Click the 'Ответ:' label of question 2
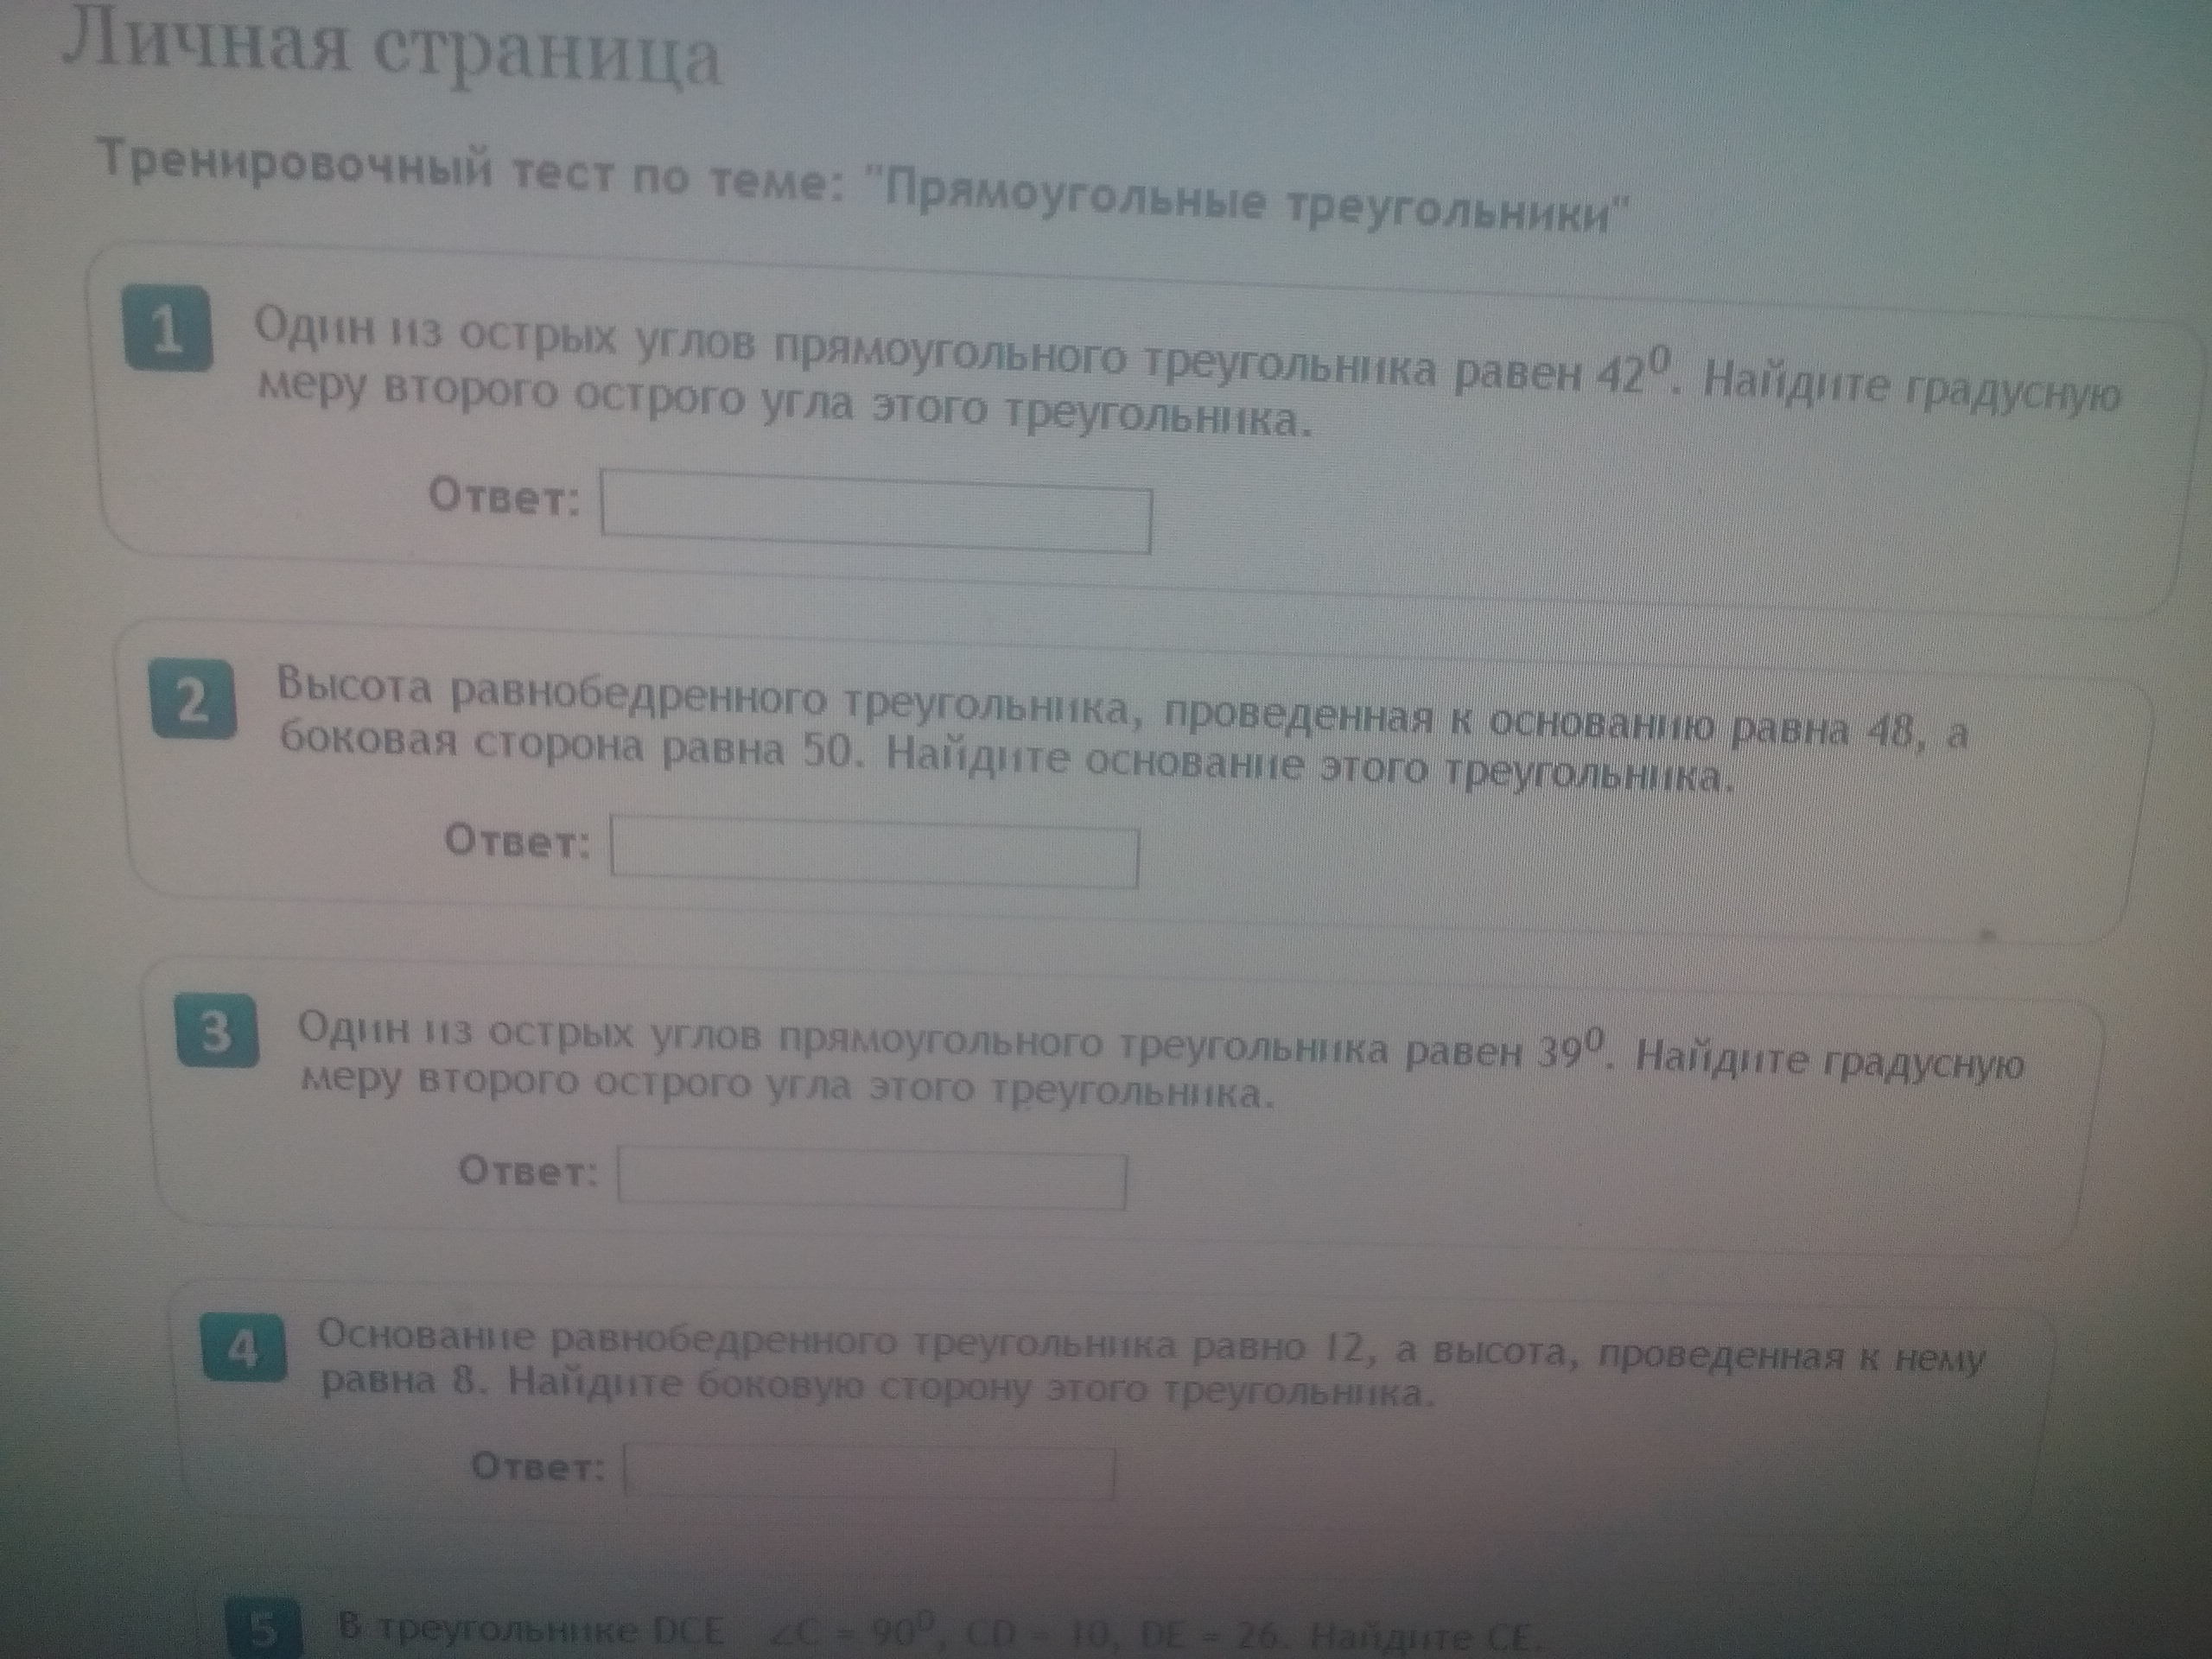Viewport: 2212px width, 1659px height. tap(518, 841)
